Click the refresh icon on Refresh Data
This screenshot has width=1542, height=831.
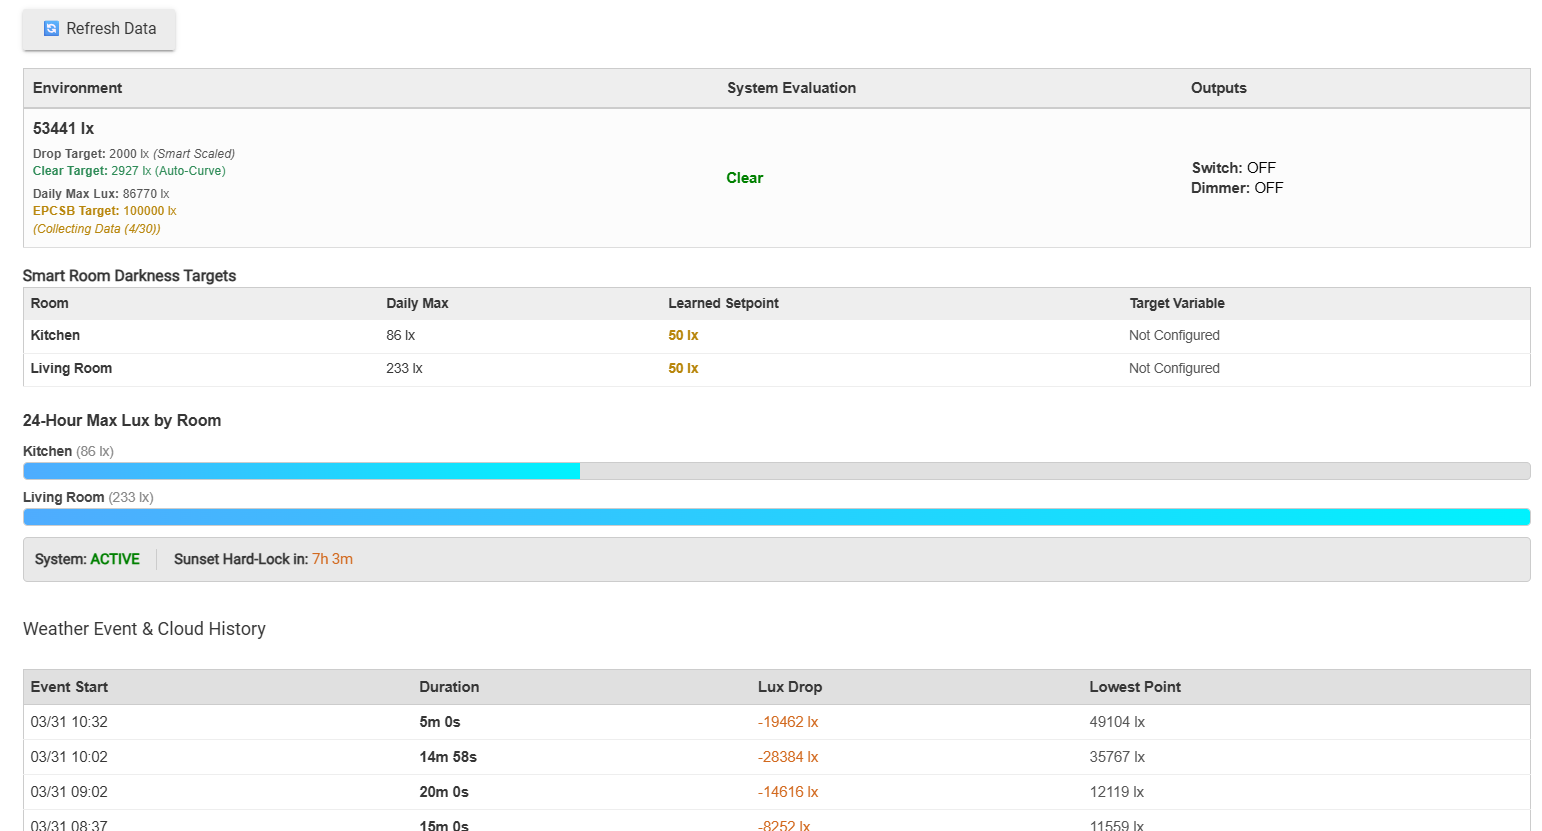[51, 29]
